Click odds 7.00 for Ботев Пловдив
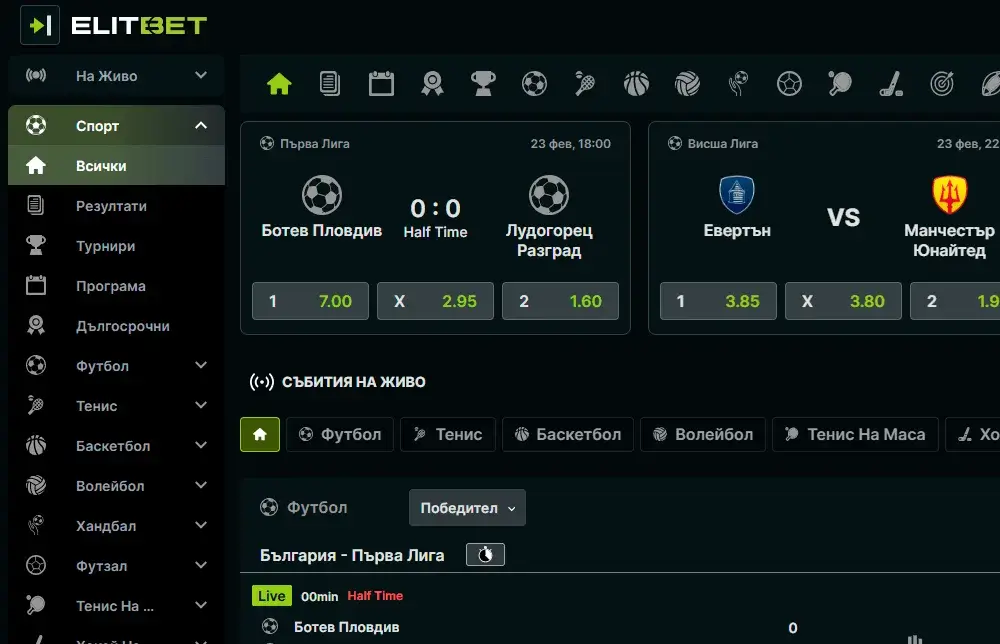 coord(310,301)
